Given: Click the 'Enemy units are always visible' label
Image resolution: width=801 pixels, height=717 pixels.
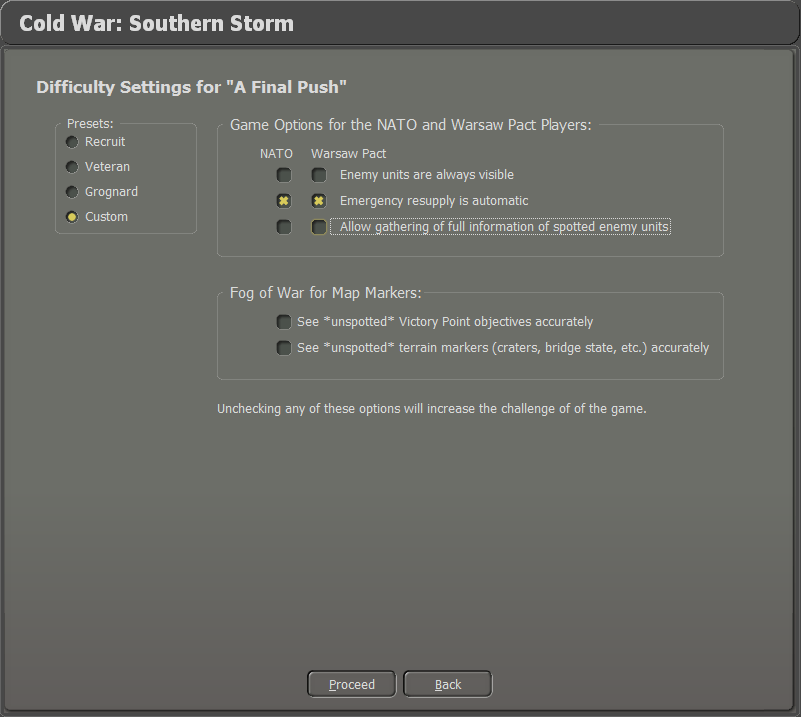Looking at the screenshot, I should tap(427, 175).
